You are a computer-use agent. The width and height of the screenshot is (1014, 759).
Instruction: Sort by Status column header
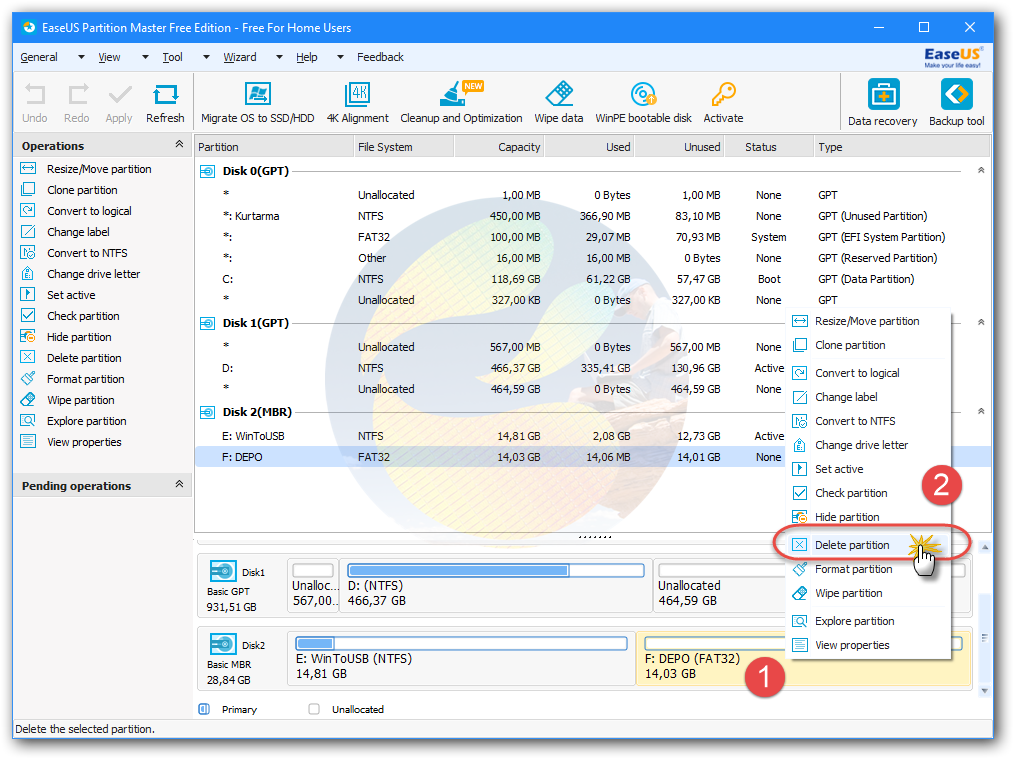769,147
